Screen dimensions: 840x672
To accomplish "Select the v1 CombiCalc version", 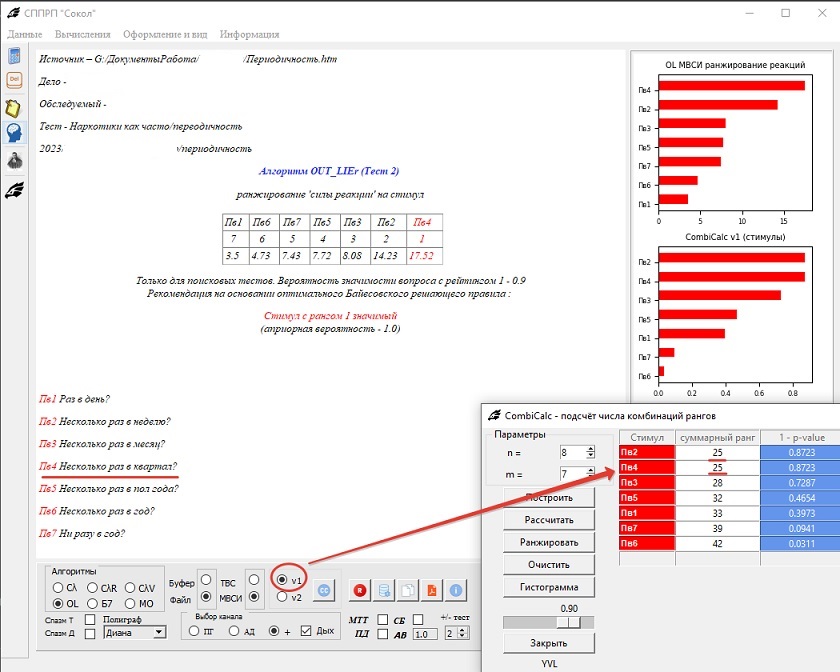I will tap(282, 579).
